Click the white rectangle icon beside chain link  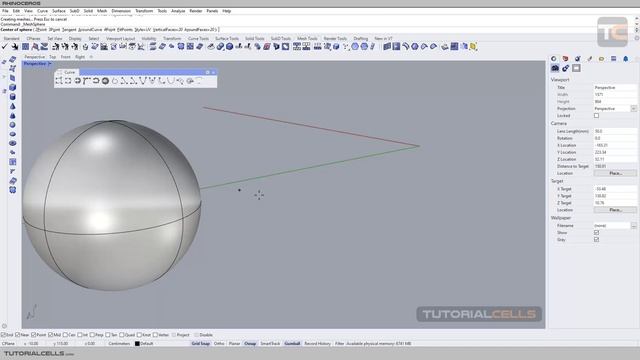[576, 68]
